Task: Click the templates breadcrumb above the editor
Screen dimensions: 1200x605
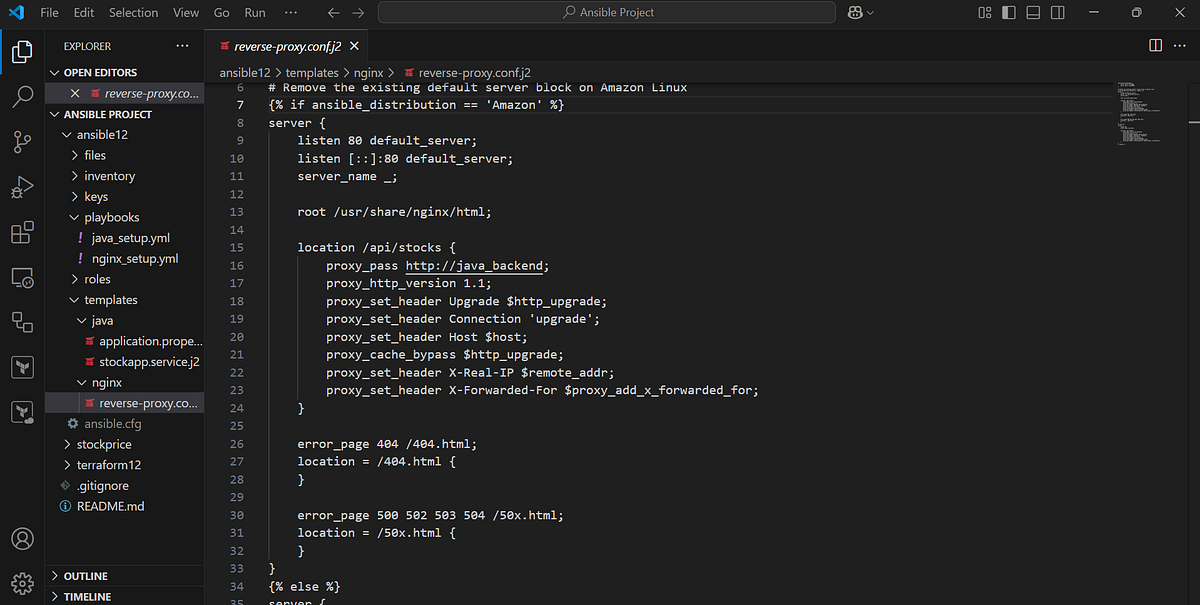Action: pos(312,72)
